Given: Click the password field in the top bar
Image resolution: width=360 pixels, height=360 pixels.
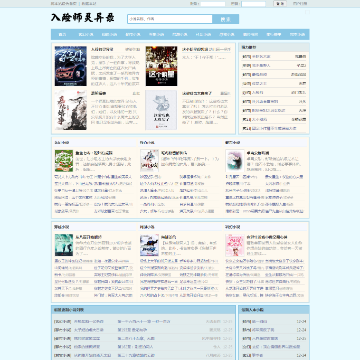Looking at the screenshot, I should coord(253,4).
